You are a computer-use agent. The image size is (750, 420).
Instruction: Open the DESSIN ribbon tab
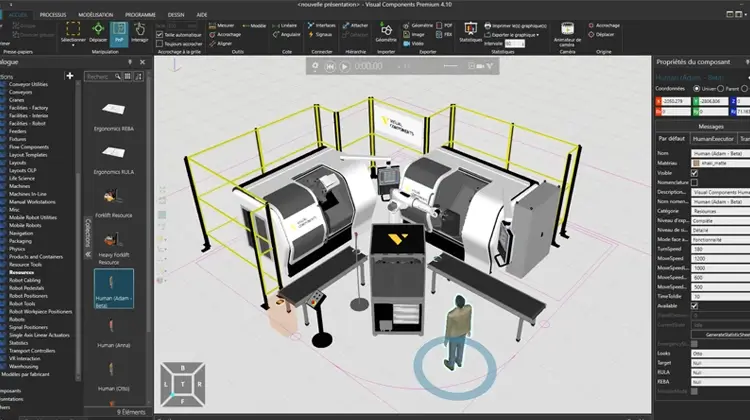pos(176,15)
